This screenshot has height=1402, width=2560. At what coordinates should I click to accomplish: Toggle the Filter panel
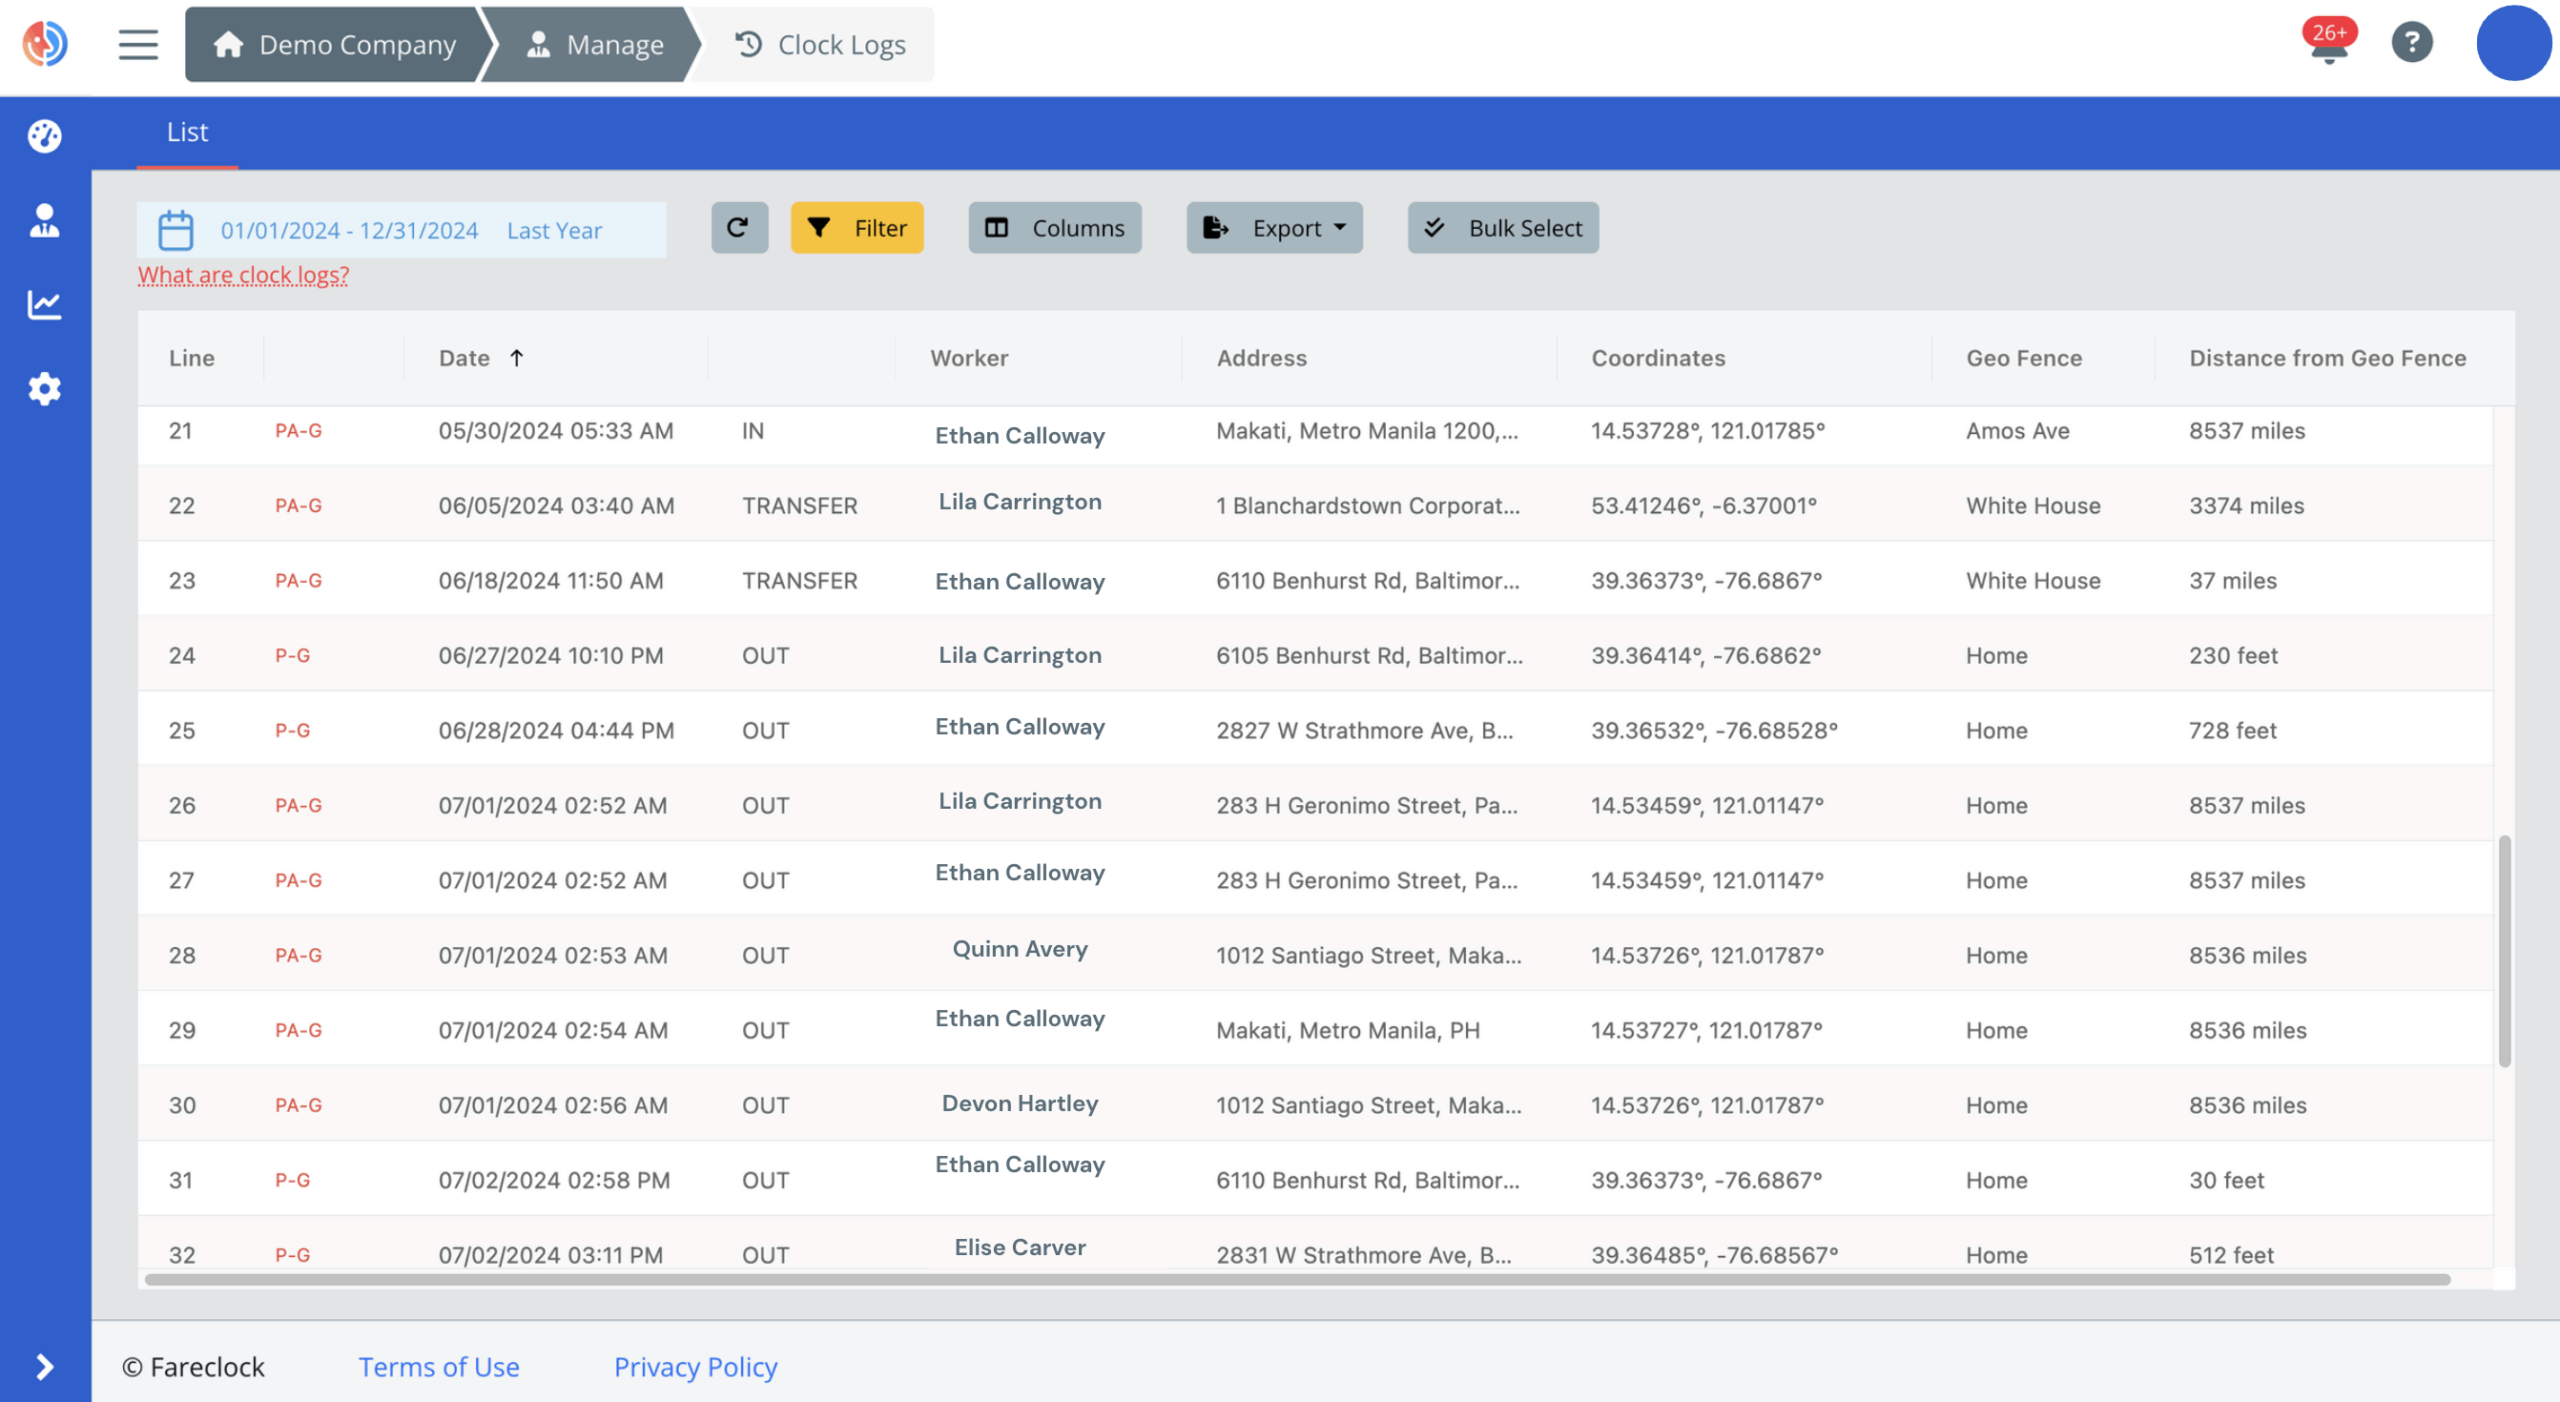[856, 228]
